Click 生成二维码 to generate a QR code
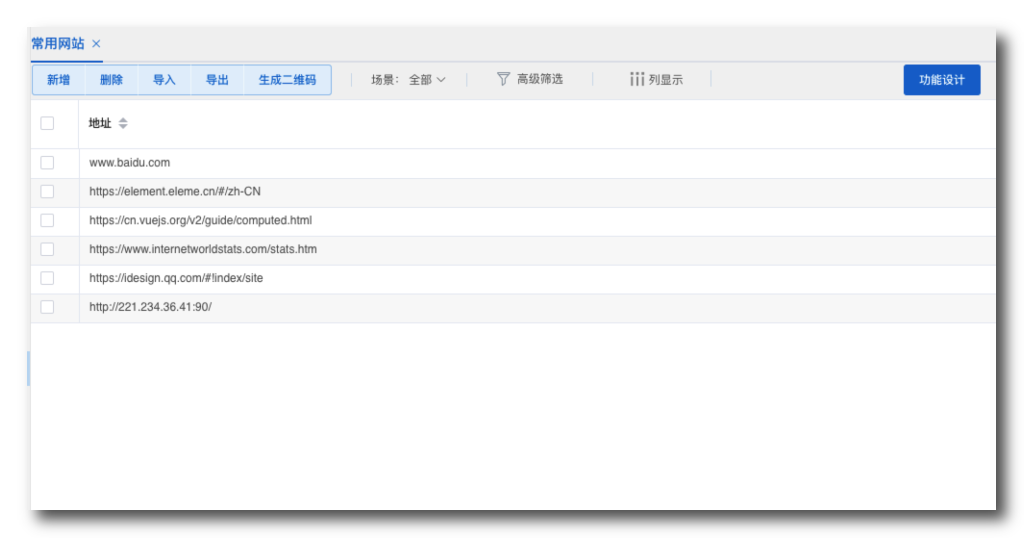 pos(287,80)
